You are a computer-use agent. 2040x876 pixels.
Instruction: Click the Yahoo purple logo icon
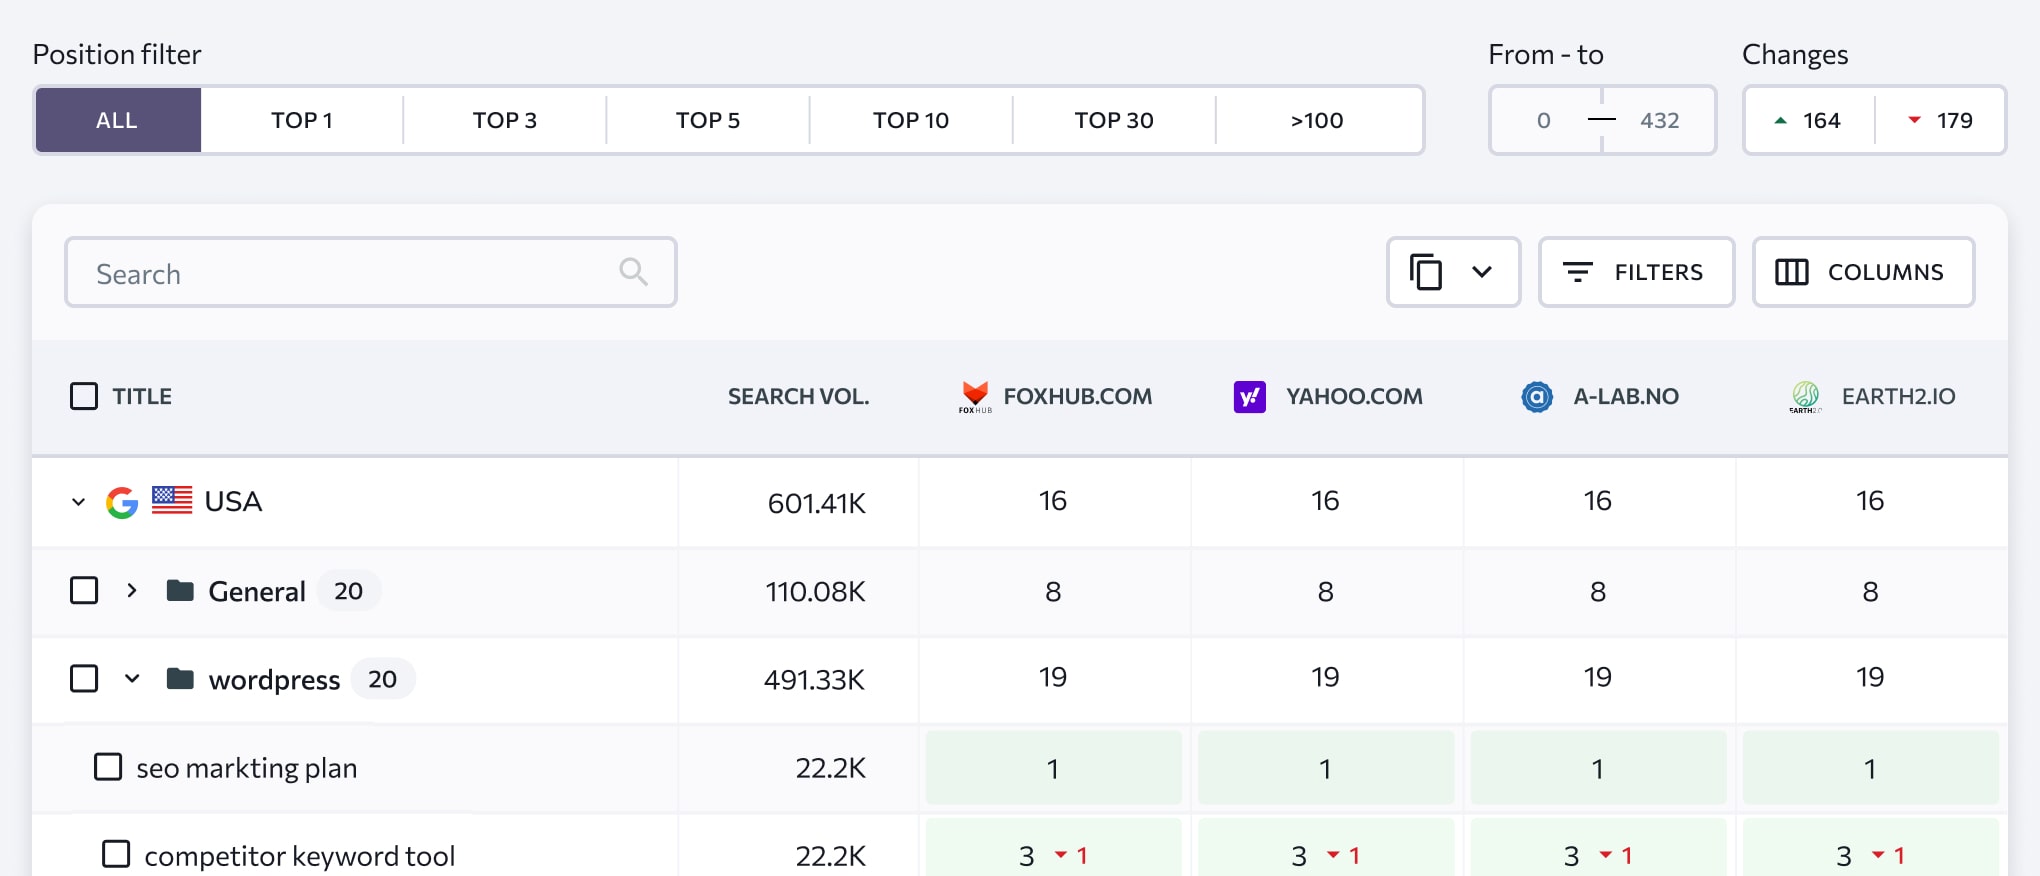pyautogui.click(x=1249, y=397)
